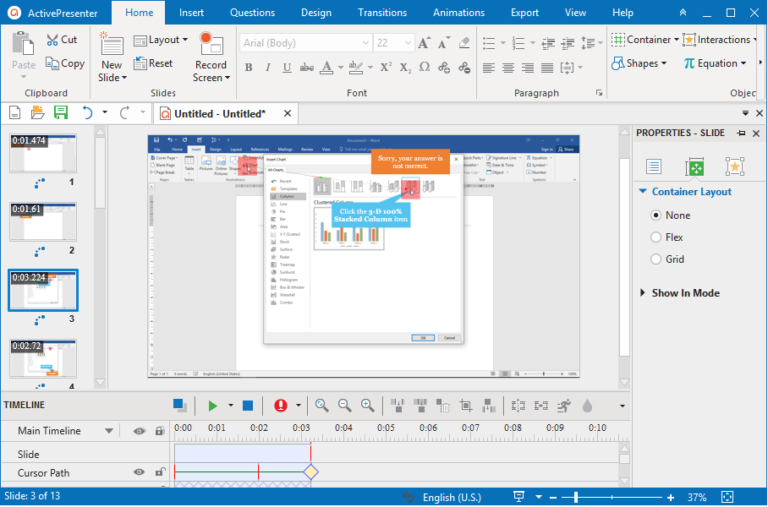Image resolution: width=768 pixels, height=507 pixels.
Task: Toggle Main Timeline visibility eye icon
Action: tap(139, 431)
